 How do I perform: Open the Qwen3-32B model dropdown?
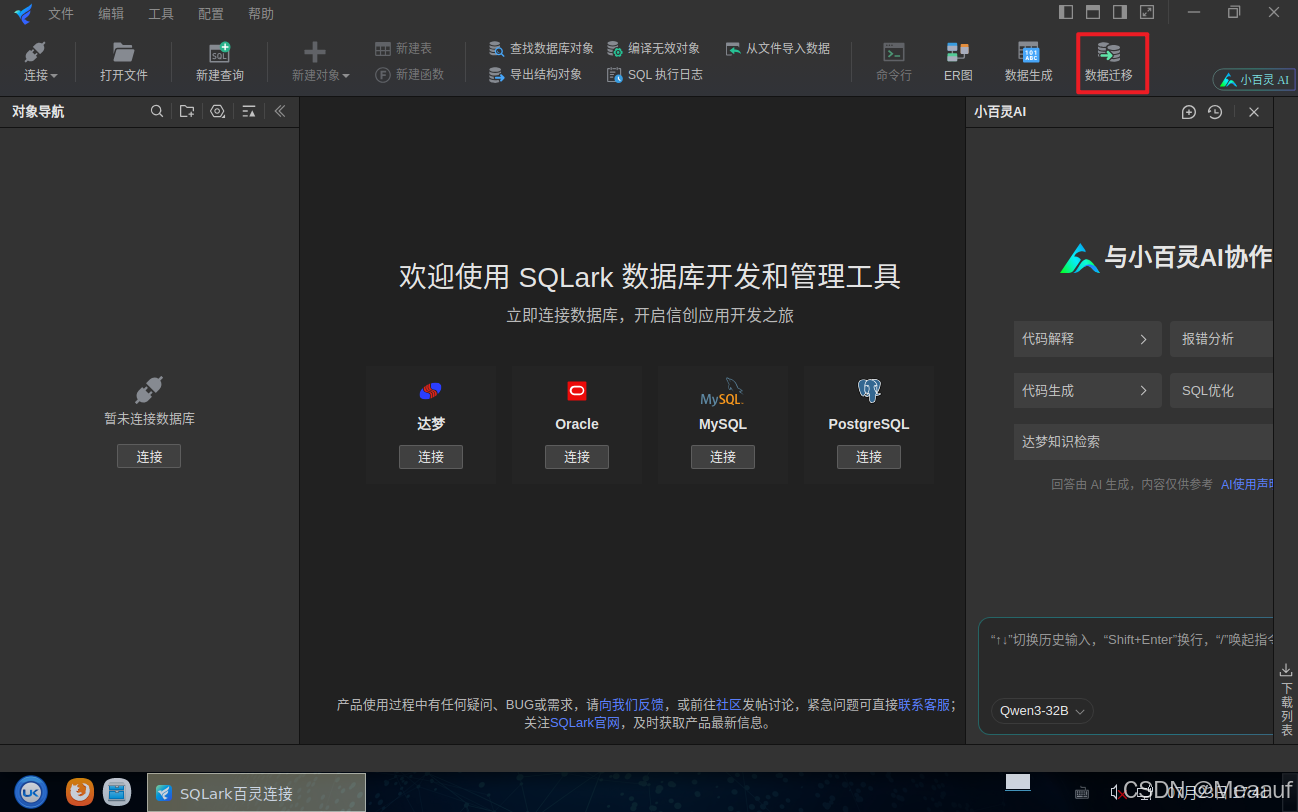click(1042, 711)
